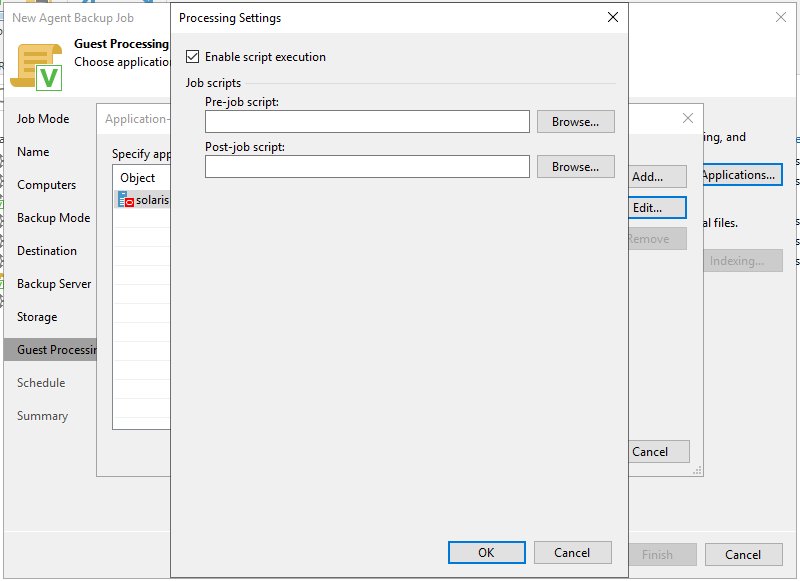This screenshot has height=581, width=800.
Task: Confirm Processing Settings with OK
Action: 486,552
